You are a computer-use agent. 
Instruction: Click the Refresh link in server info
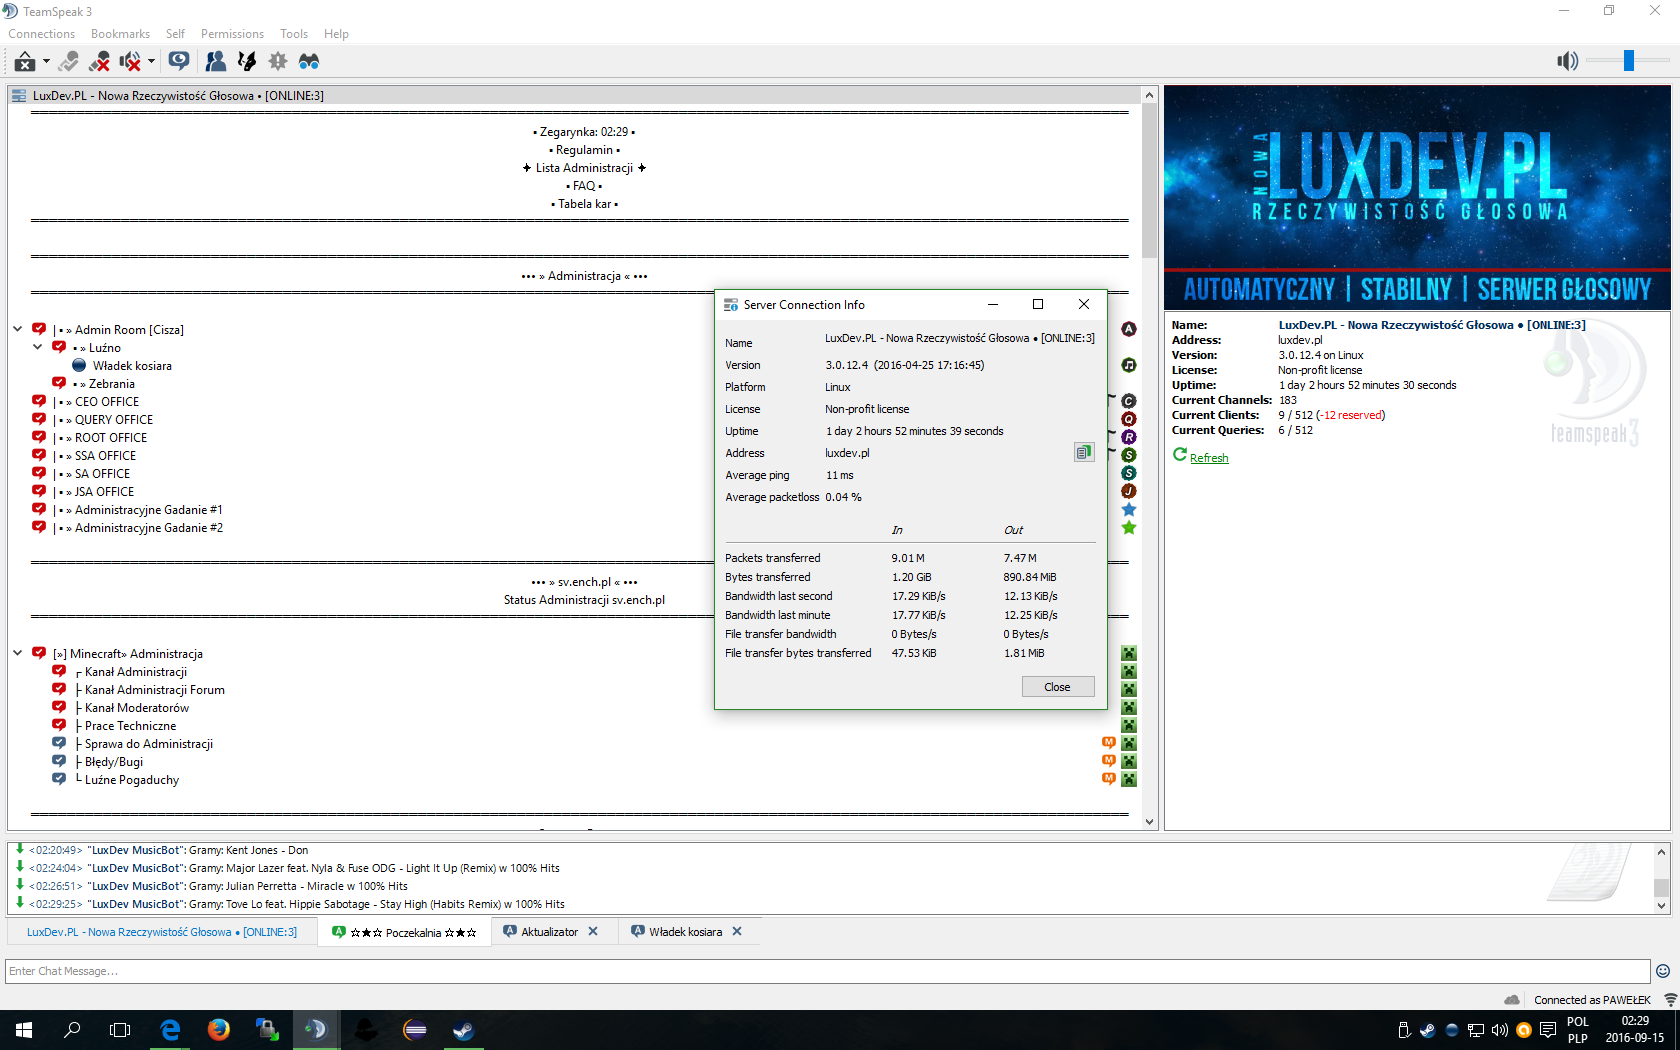click(x=1208, y=458)
